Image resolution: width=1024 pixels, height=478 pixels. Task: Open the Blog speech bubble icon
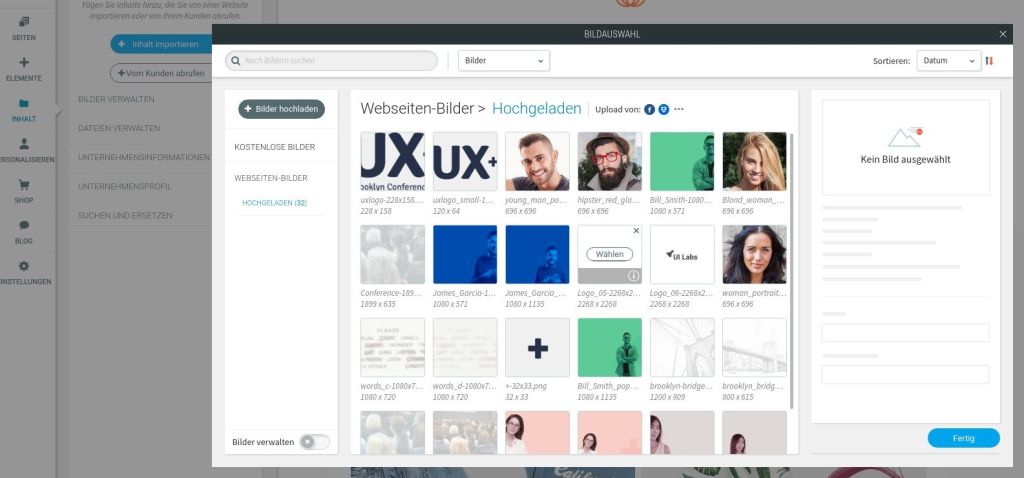(x=24, y=225)
